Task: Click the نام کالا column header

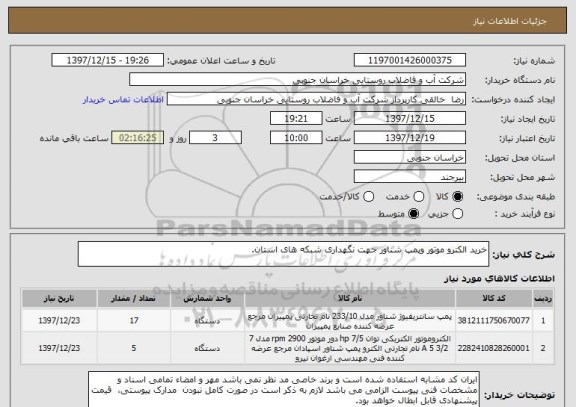Action: pyautogui.click(x=350, y=298)
